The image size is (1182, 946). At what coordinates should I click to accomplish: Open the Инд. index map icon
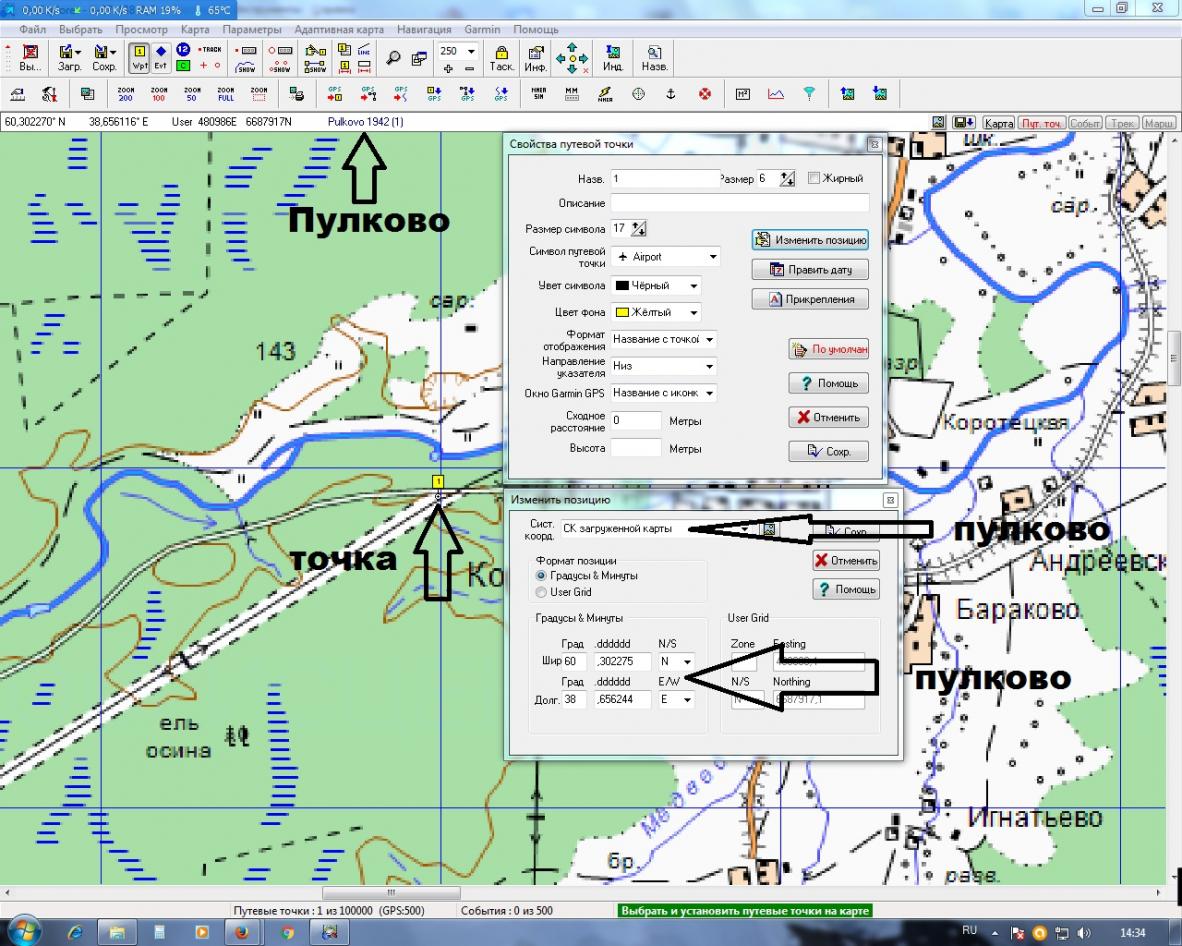pyautogui.click(x=613, y=58)
